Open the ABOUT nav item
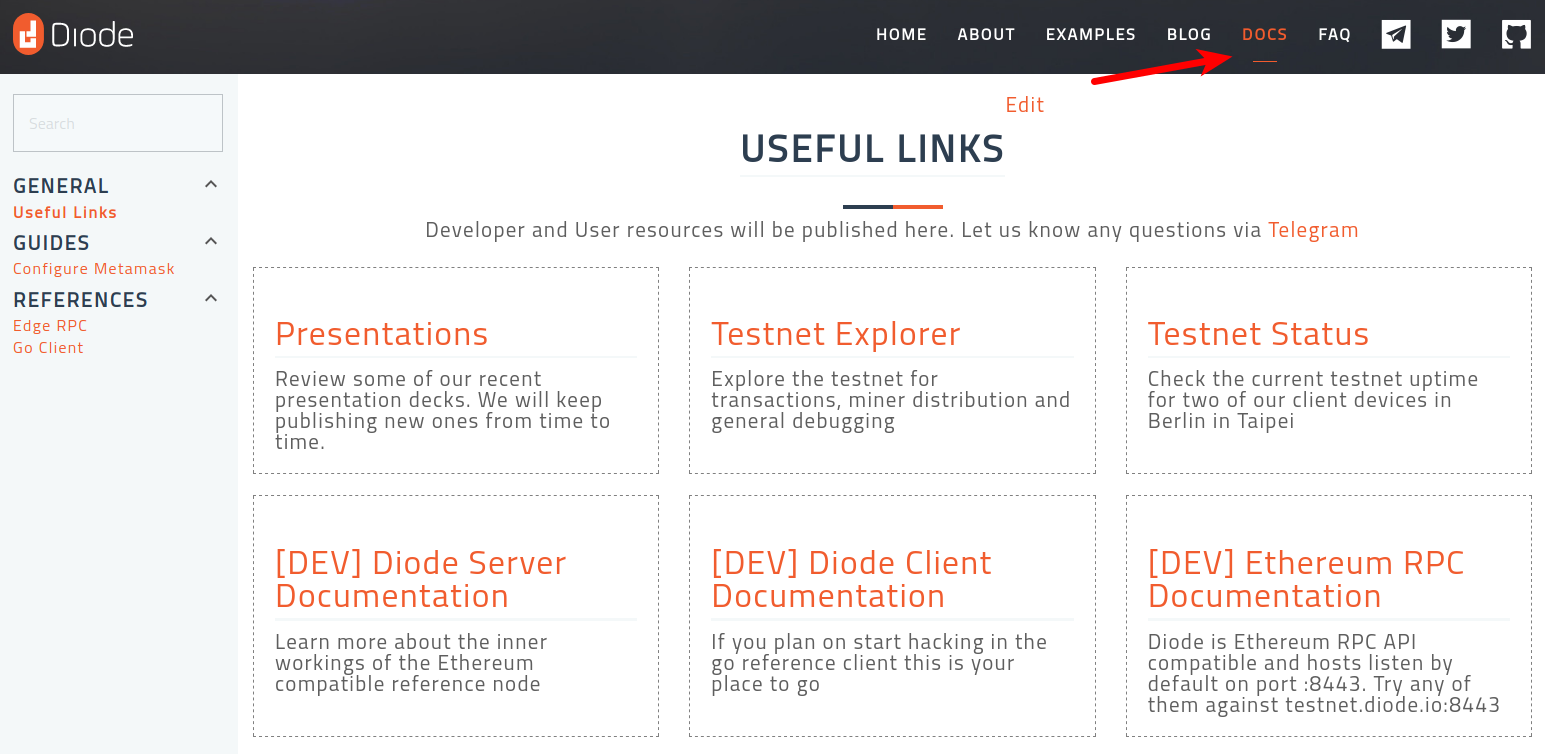The height and width of the screenshot is (754, 1545). point(986,35)
